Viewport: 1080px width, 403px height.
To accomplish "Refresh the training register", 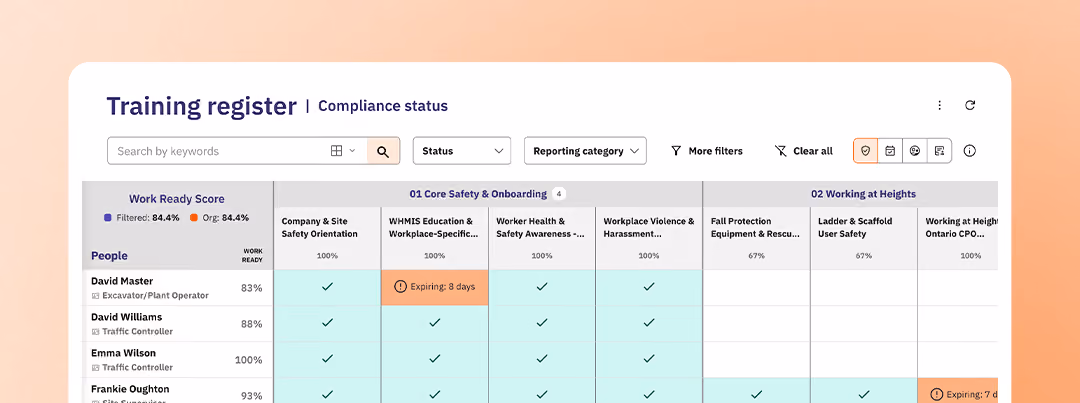I will click(970, 105).
